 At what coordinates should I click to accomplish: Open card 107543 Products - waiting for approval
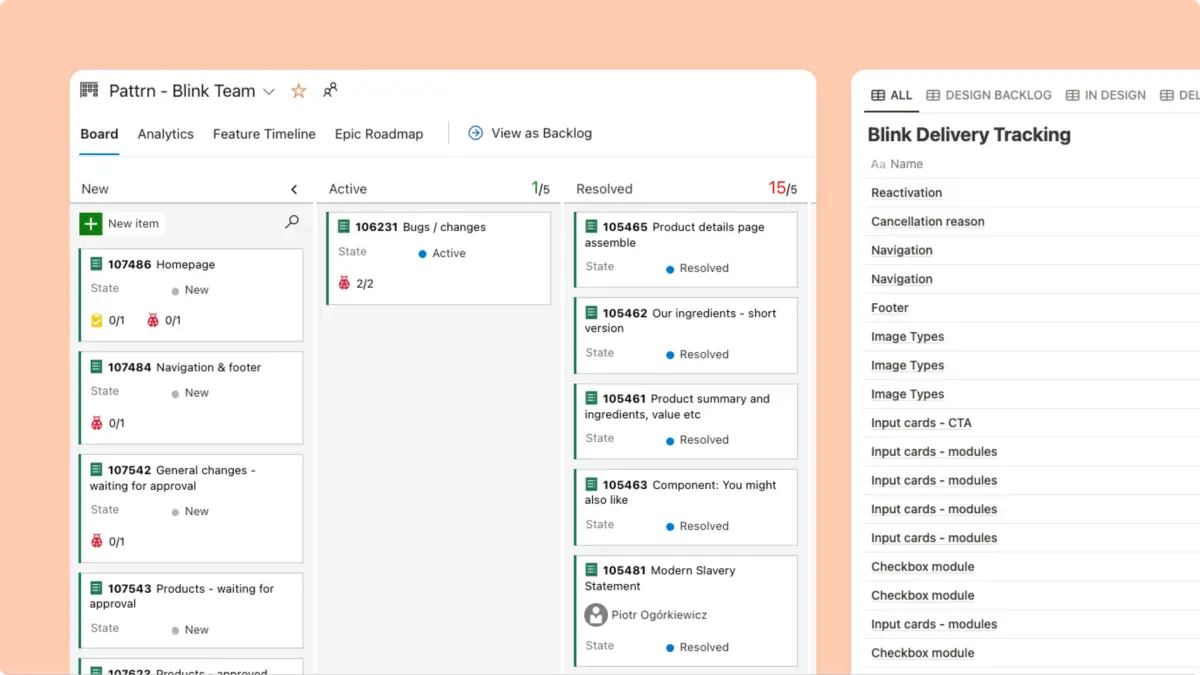pyautogui.click(x=191, y=611)
